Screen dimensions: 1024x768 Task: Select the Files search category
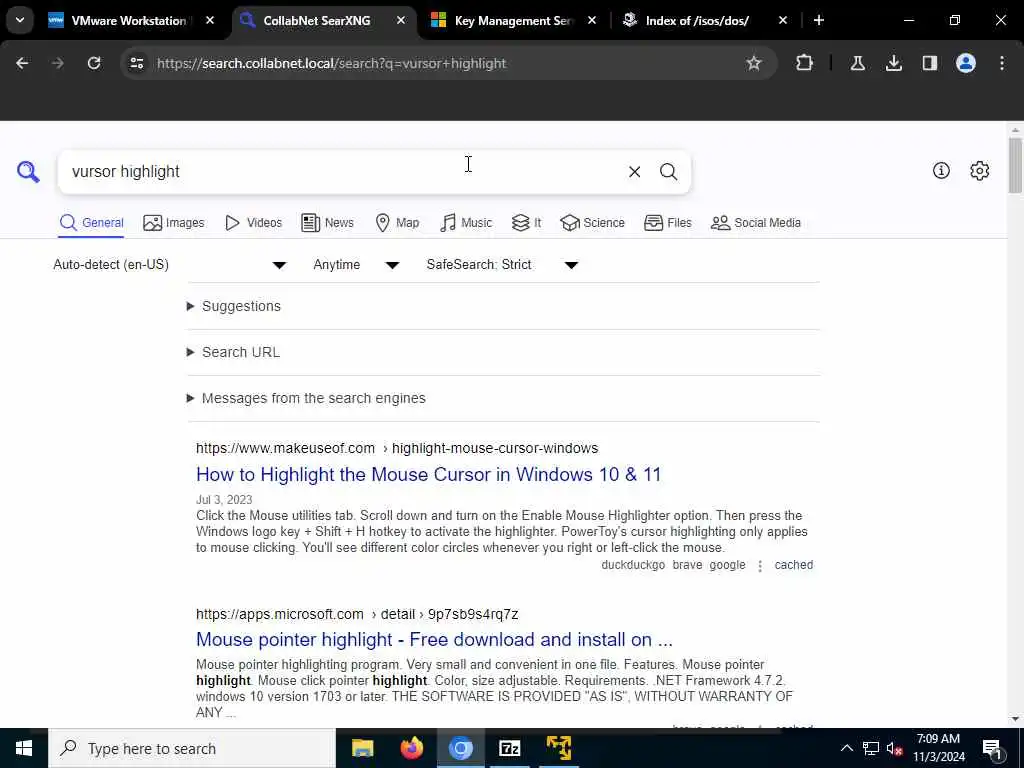(x=668, y=223)
